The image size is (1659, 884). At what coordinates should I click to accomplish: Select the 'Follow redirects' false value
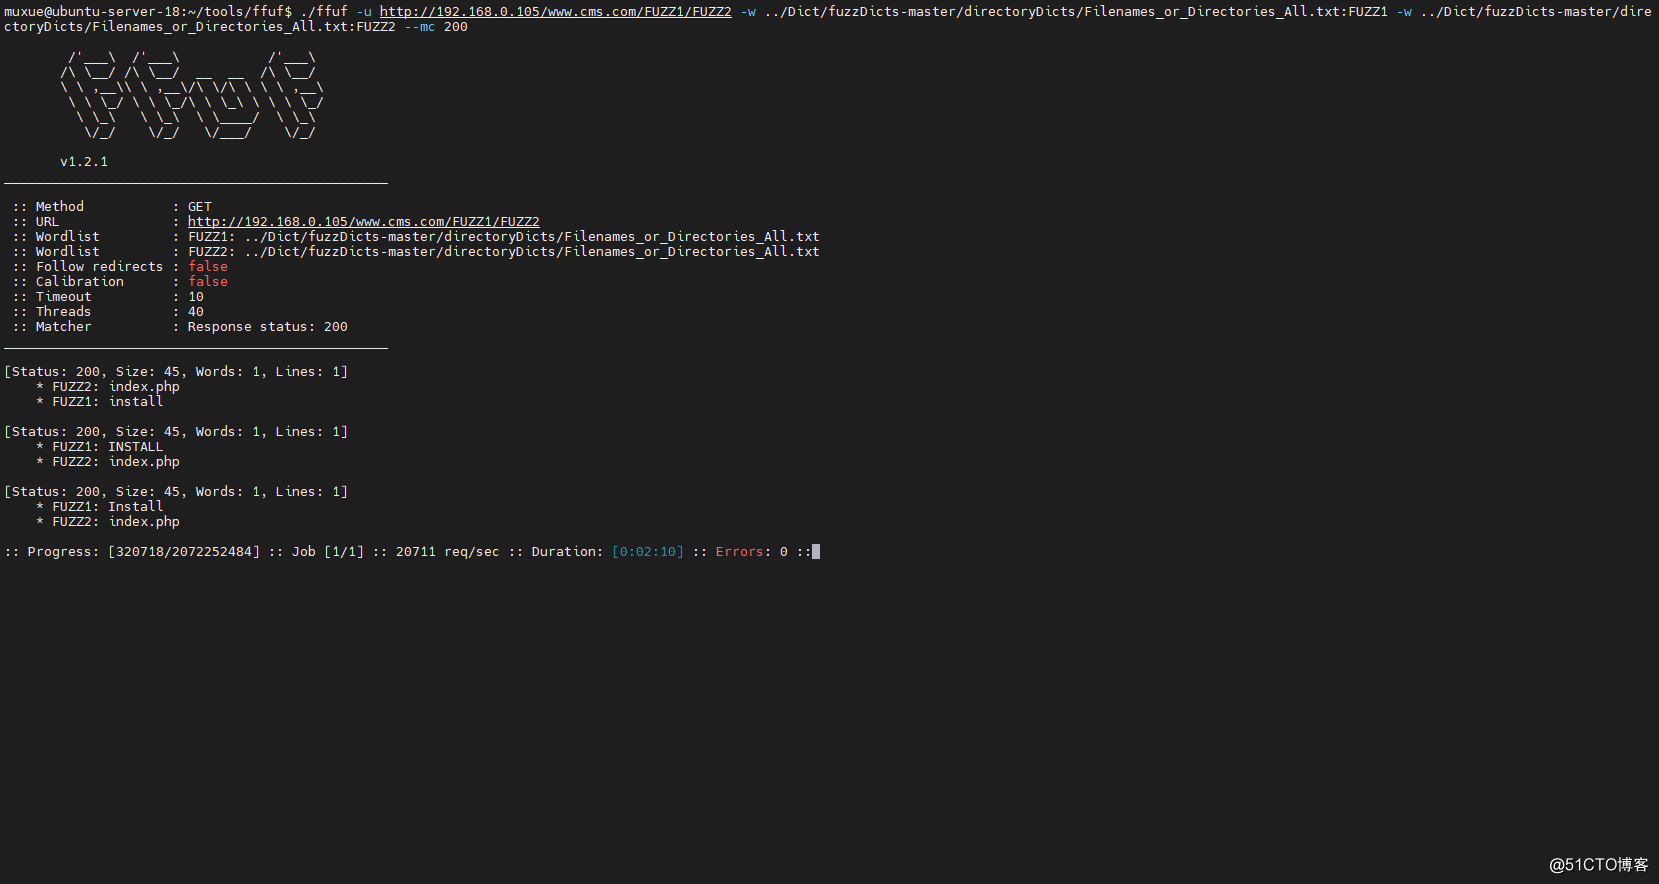tap(208, 267)
